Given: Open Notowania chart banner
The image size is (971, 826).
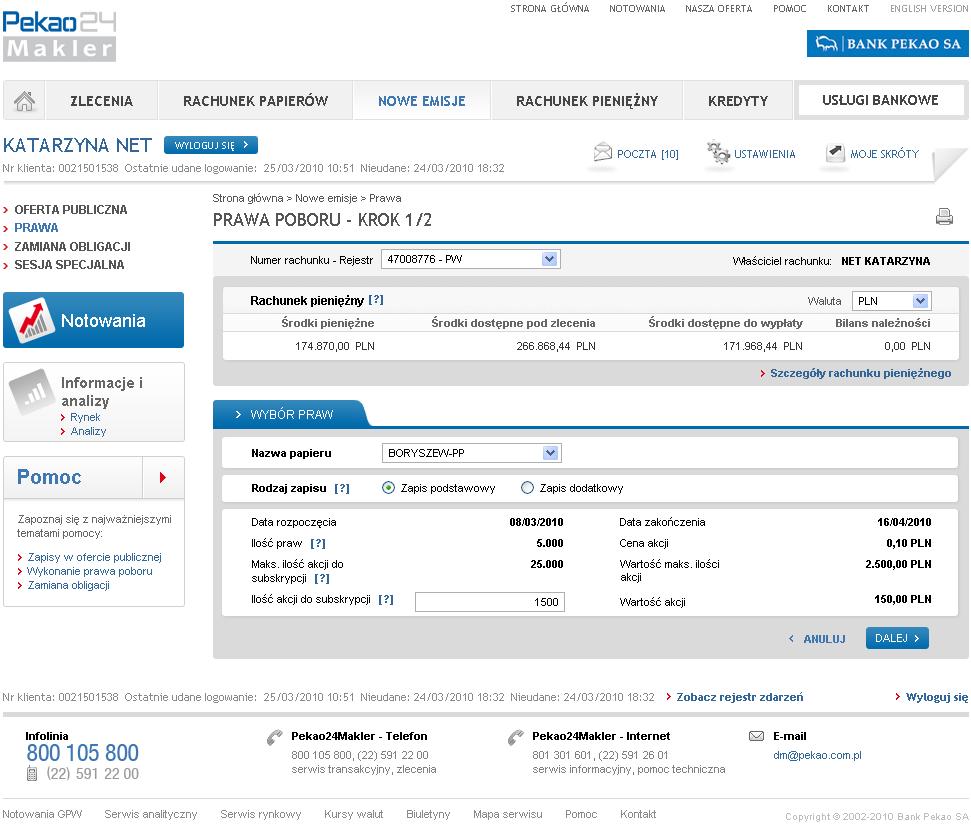Looking at the screenshot, I should [94, 320].
